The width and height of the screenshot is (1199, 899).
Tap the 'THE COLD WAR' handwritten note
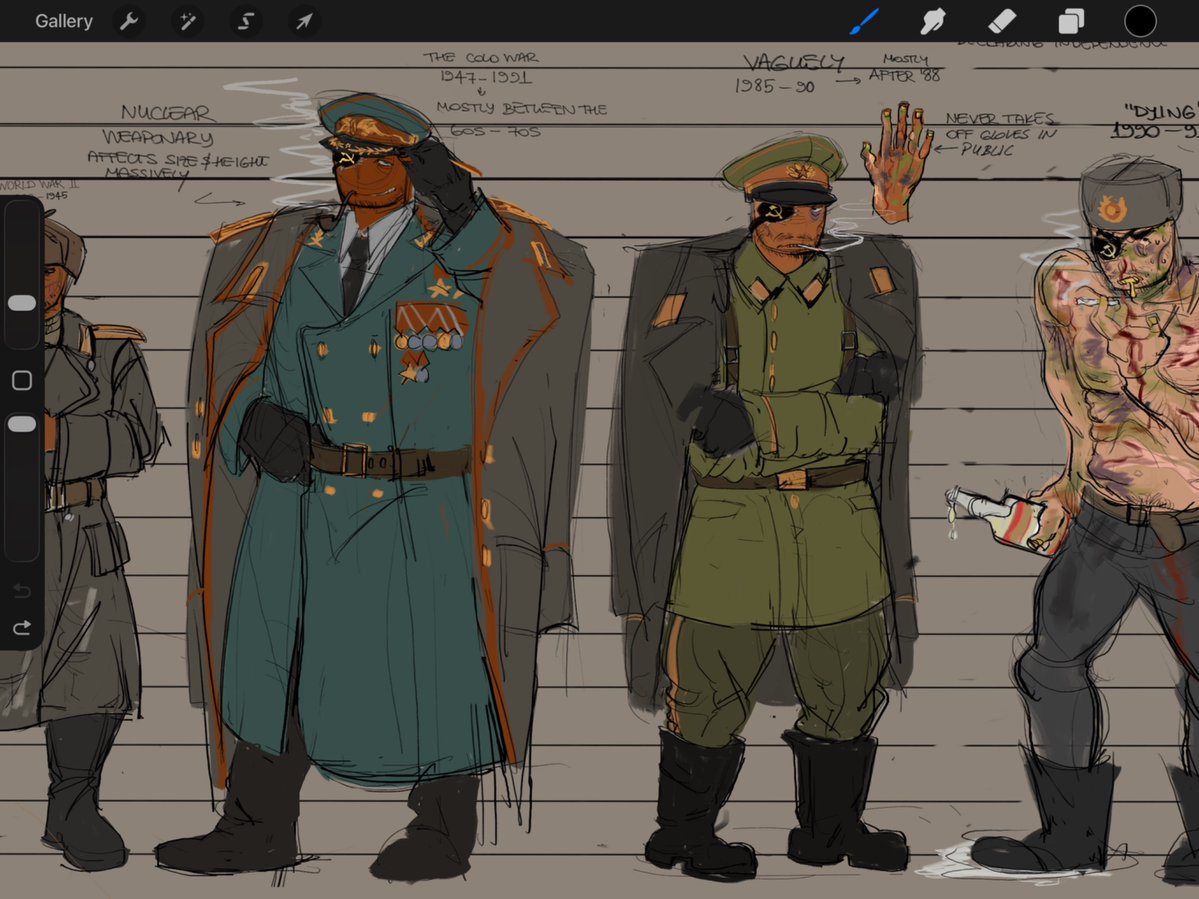(x=481, y=57)
